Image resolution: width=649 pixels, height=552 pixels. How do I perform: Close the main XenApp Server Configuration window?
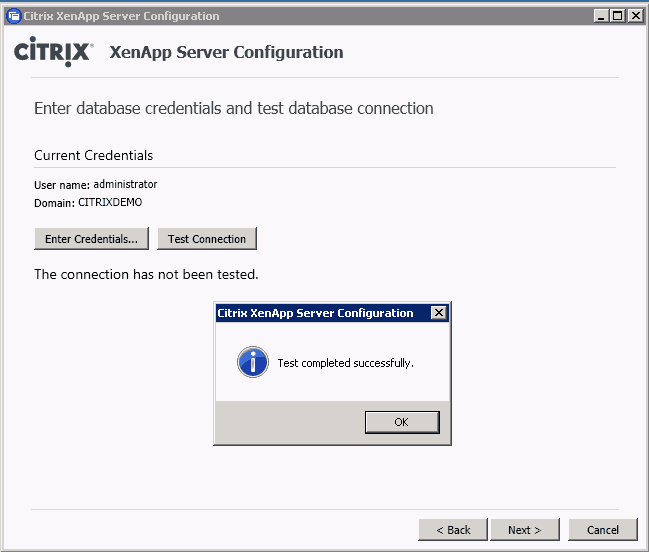tap(635, 16)
